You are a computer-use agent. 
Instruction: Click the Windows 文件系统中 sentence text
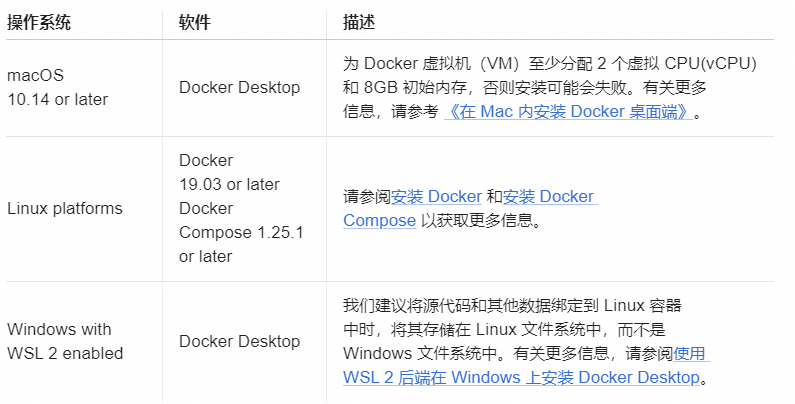point(420,353)
